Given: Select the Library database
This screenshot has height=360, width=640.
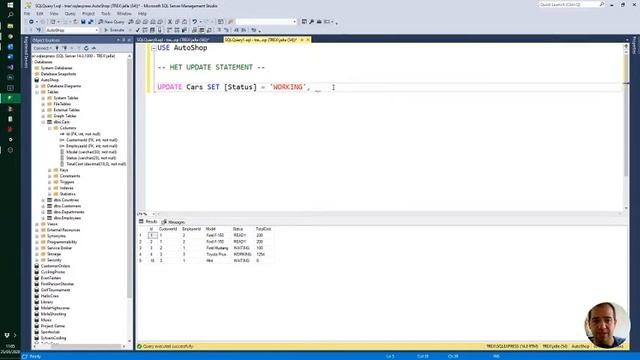Looking at the screenshot, I should pyautogui.click(x=47, y=302).
